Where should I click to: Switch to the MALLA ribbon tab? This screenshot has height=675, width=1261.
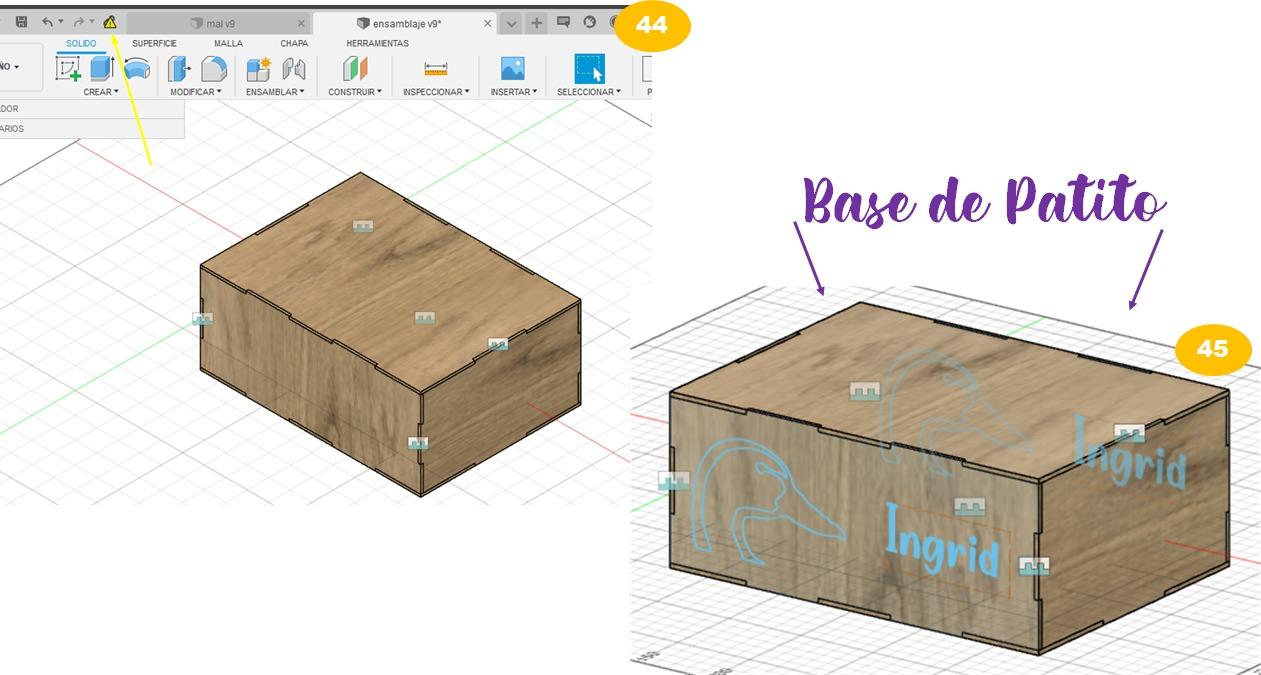point(228,43)
